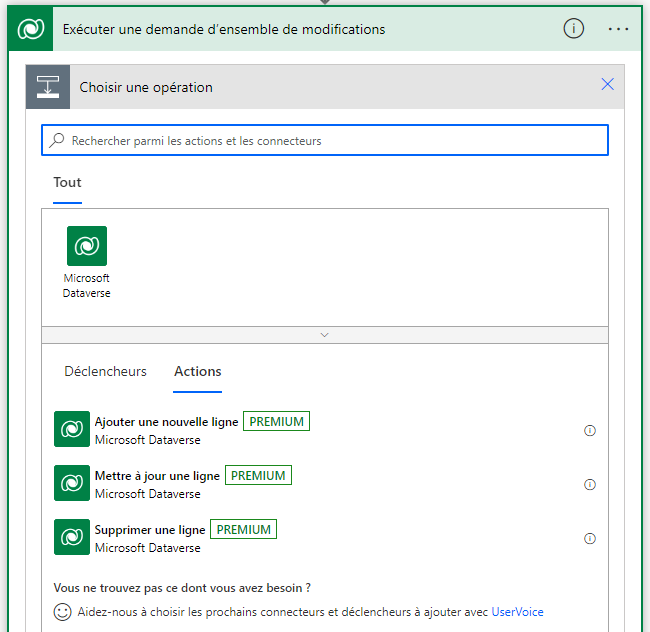Open the three-dots menu of the changeset action

[618, 29]
